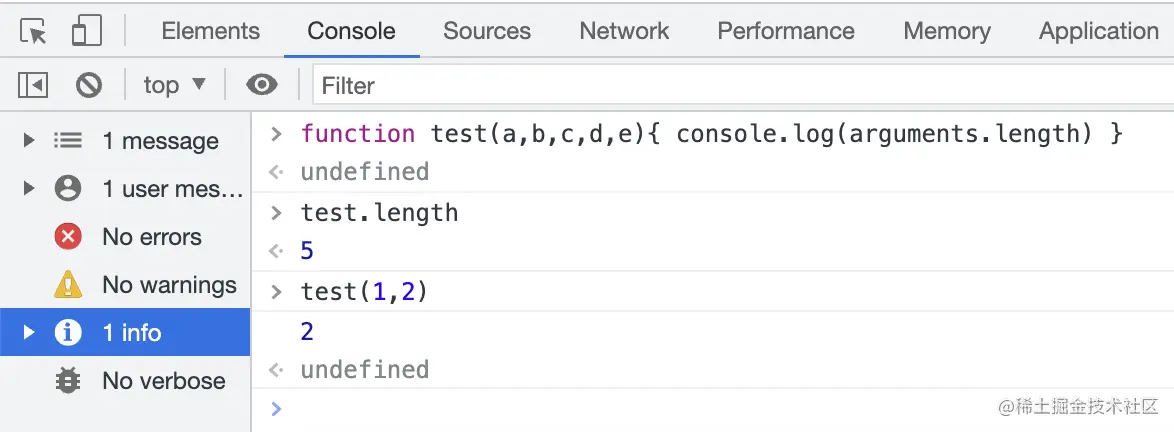
Task: Clear console with the ban icon
Action: 89,86
